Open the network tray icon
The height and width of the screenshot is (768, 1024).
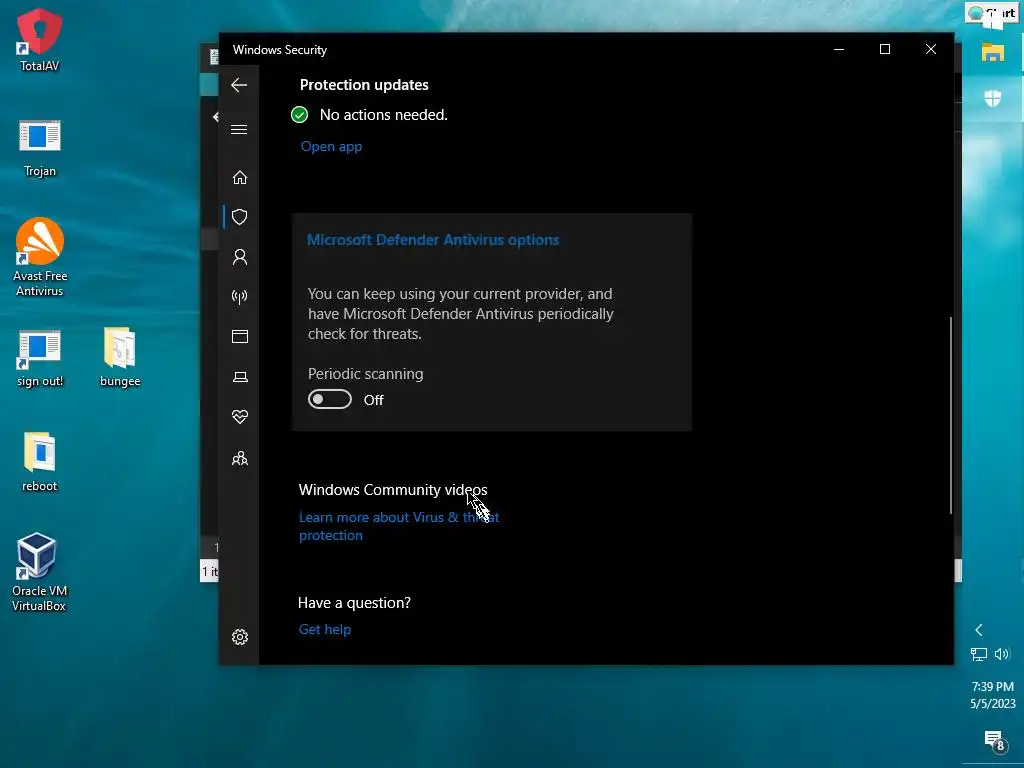click(x=978, y=654)
